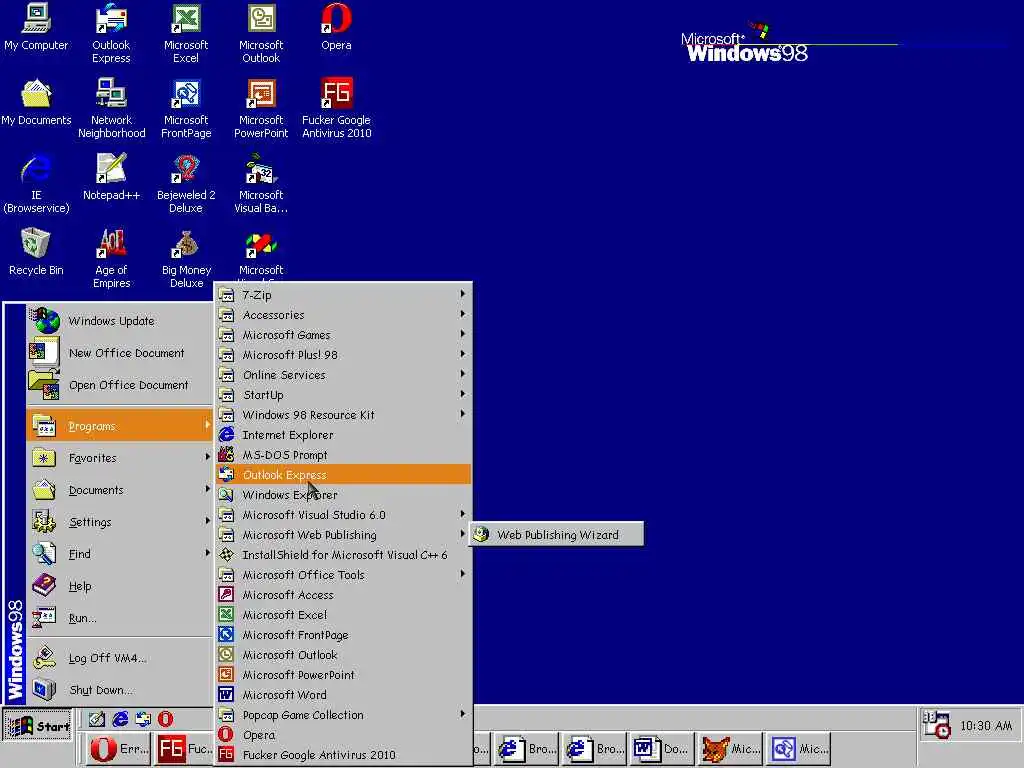Screen dimensions: 1024x768
Task: Click the Start button
Action: tap(38, 726)
